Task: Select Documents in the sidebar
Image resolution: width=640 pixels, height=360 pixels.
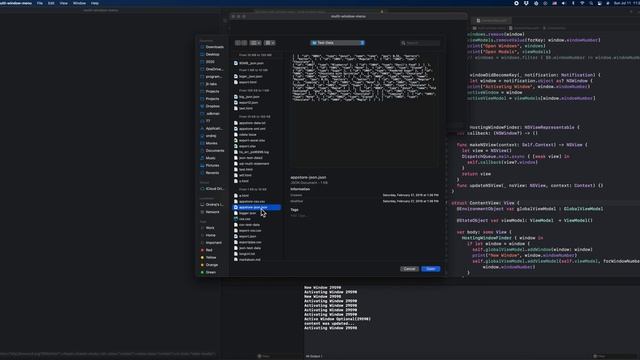Action: tap(212, 151)
